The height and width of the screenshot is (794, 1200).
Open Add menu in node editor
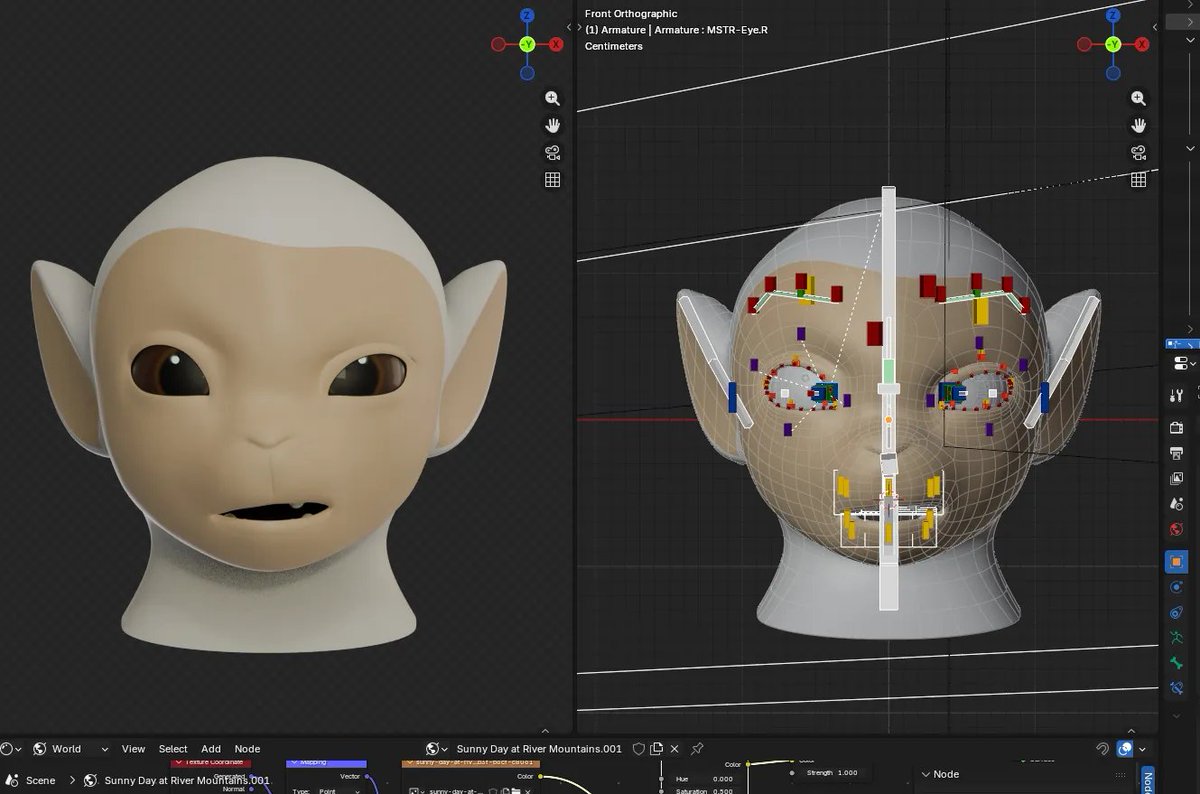pos(211,748)
